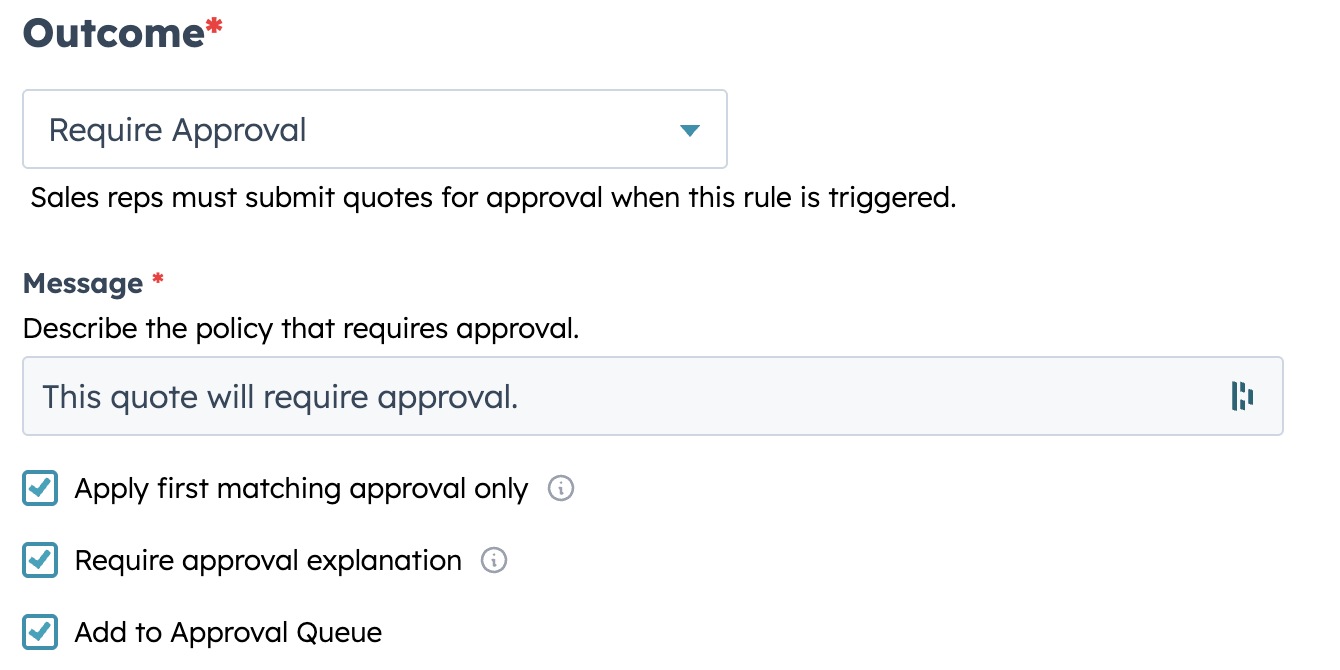Click the Outcome section heading
The height and width of the screenshot is (670, 1340).
pyautogui.click(x=113, y=33)
